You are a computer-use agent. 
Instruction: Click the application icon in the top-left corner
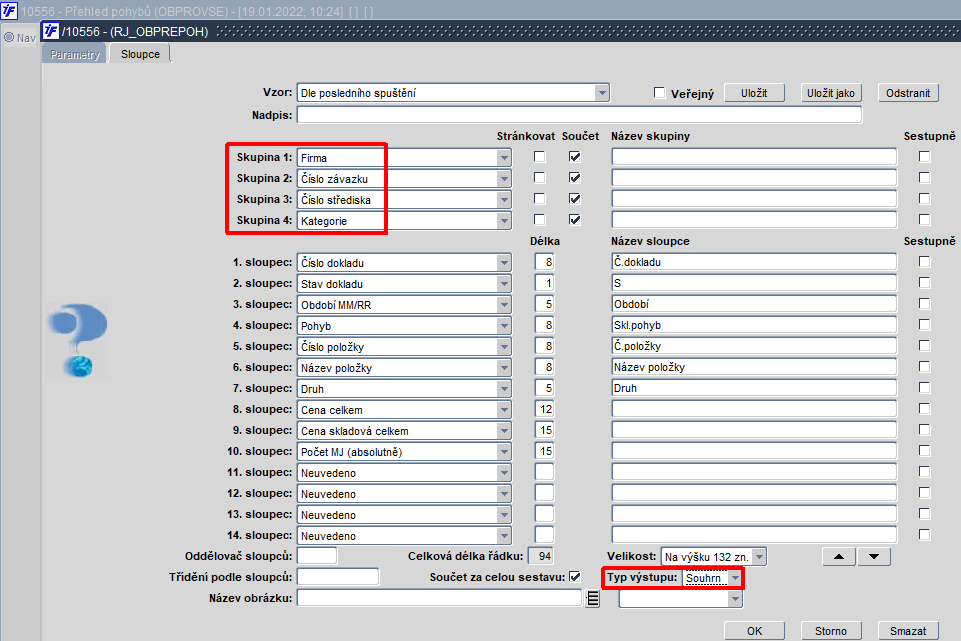[x=9, y=10]
